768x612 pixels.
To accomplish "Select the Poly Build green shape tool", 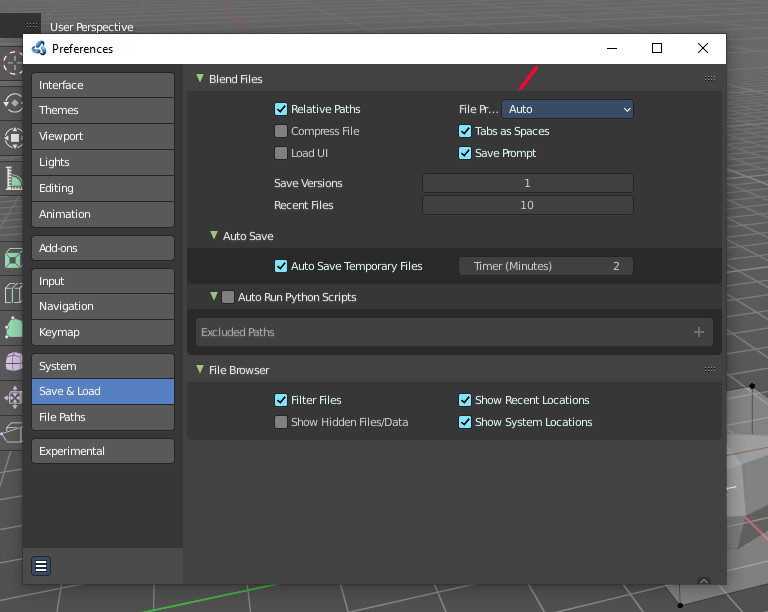I will coord(14,327).
